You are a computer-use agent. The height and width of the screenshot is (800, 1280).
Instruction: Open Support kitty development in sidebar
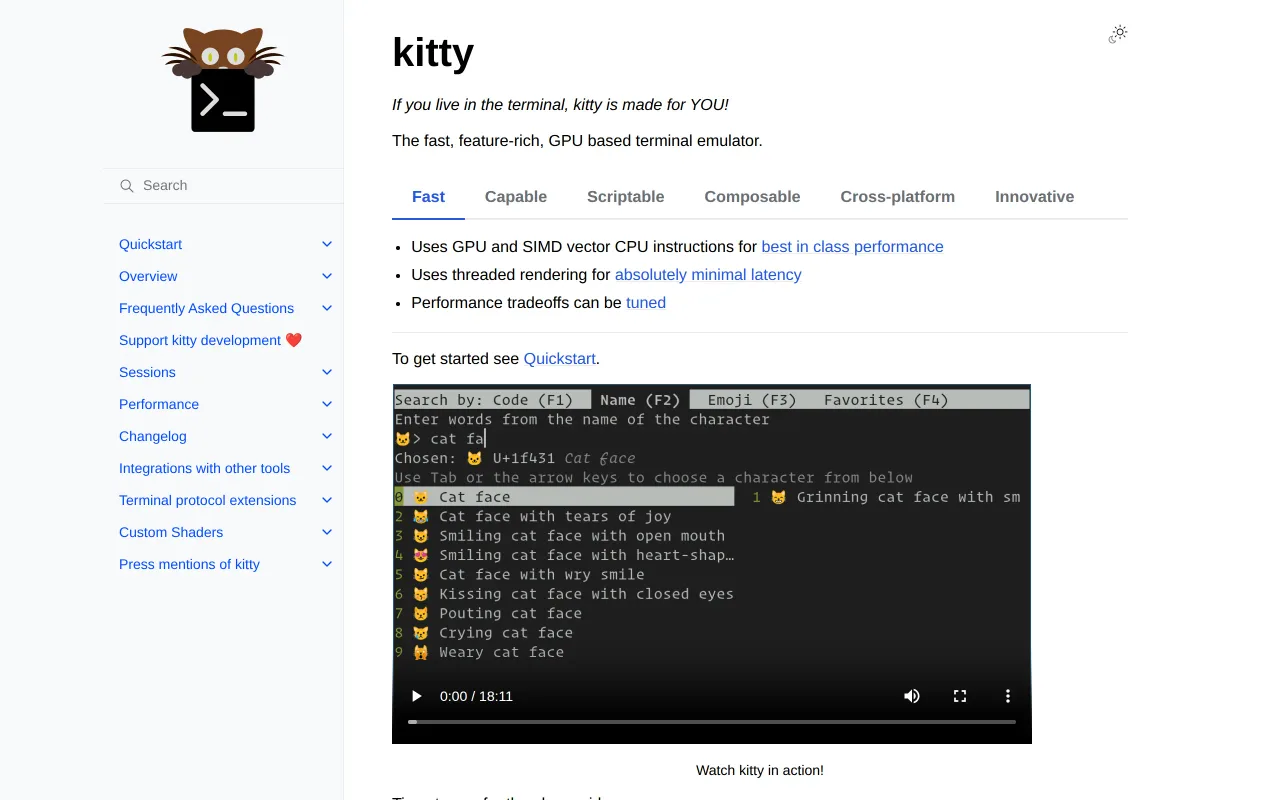click(x=210, y=340)
